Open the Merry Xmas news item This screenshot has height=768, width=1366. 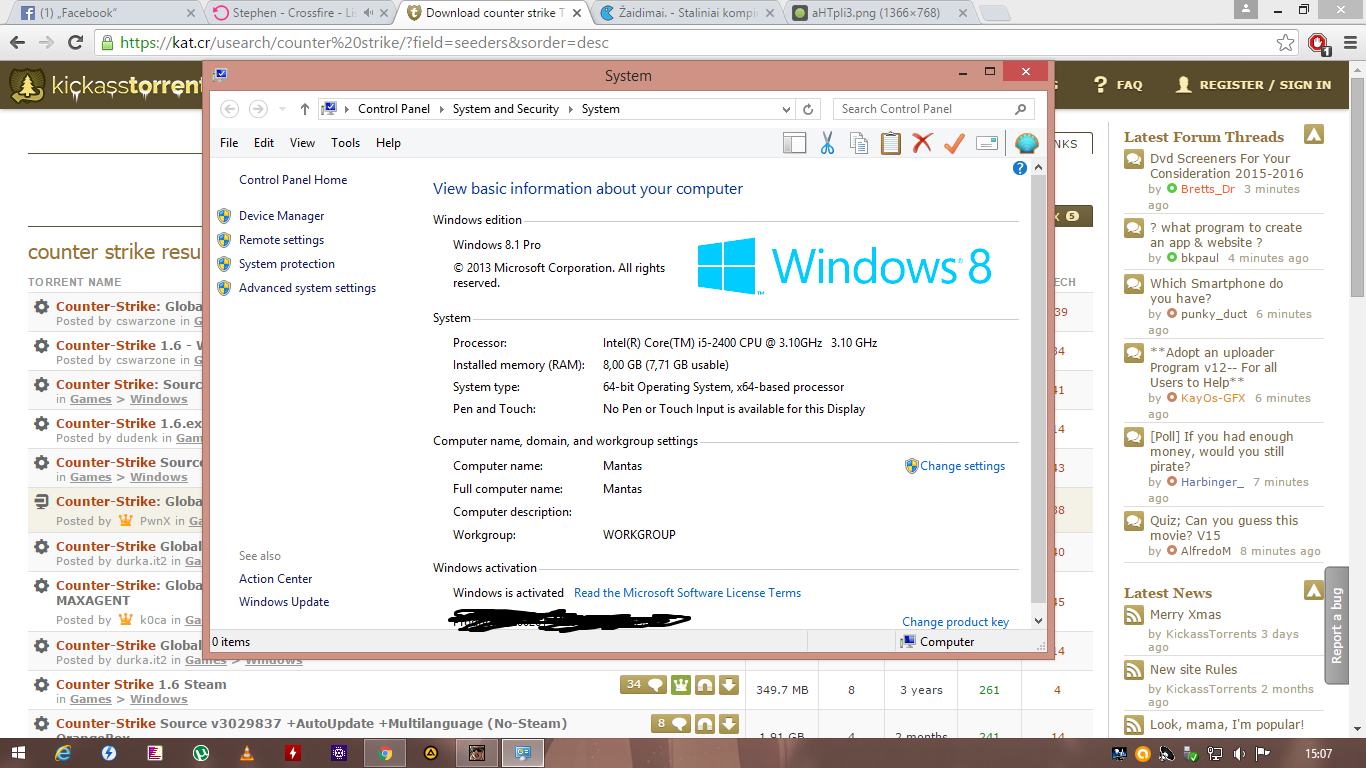point(1185,615)
